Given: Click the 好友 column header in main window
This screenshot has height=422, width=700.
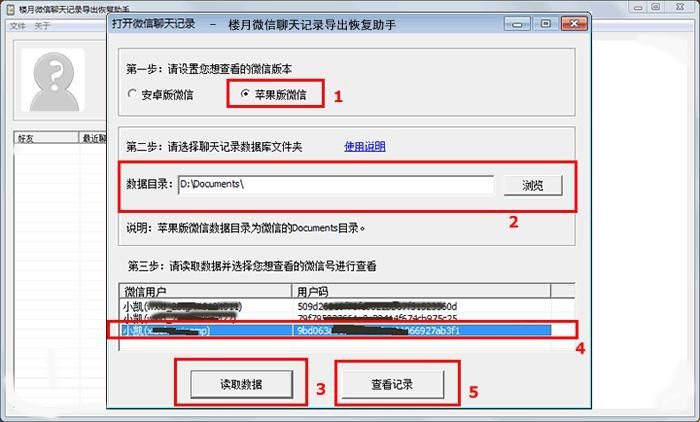Looking at the screenshot, I should pos(46,138).
